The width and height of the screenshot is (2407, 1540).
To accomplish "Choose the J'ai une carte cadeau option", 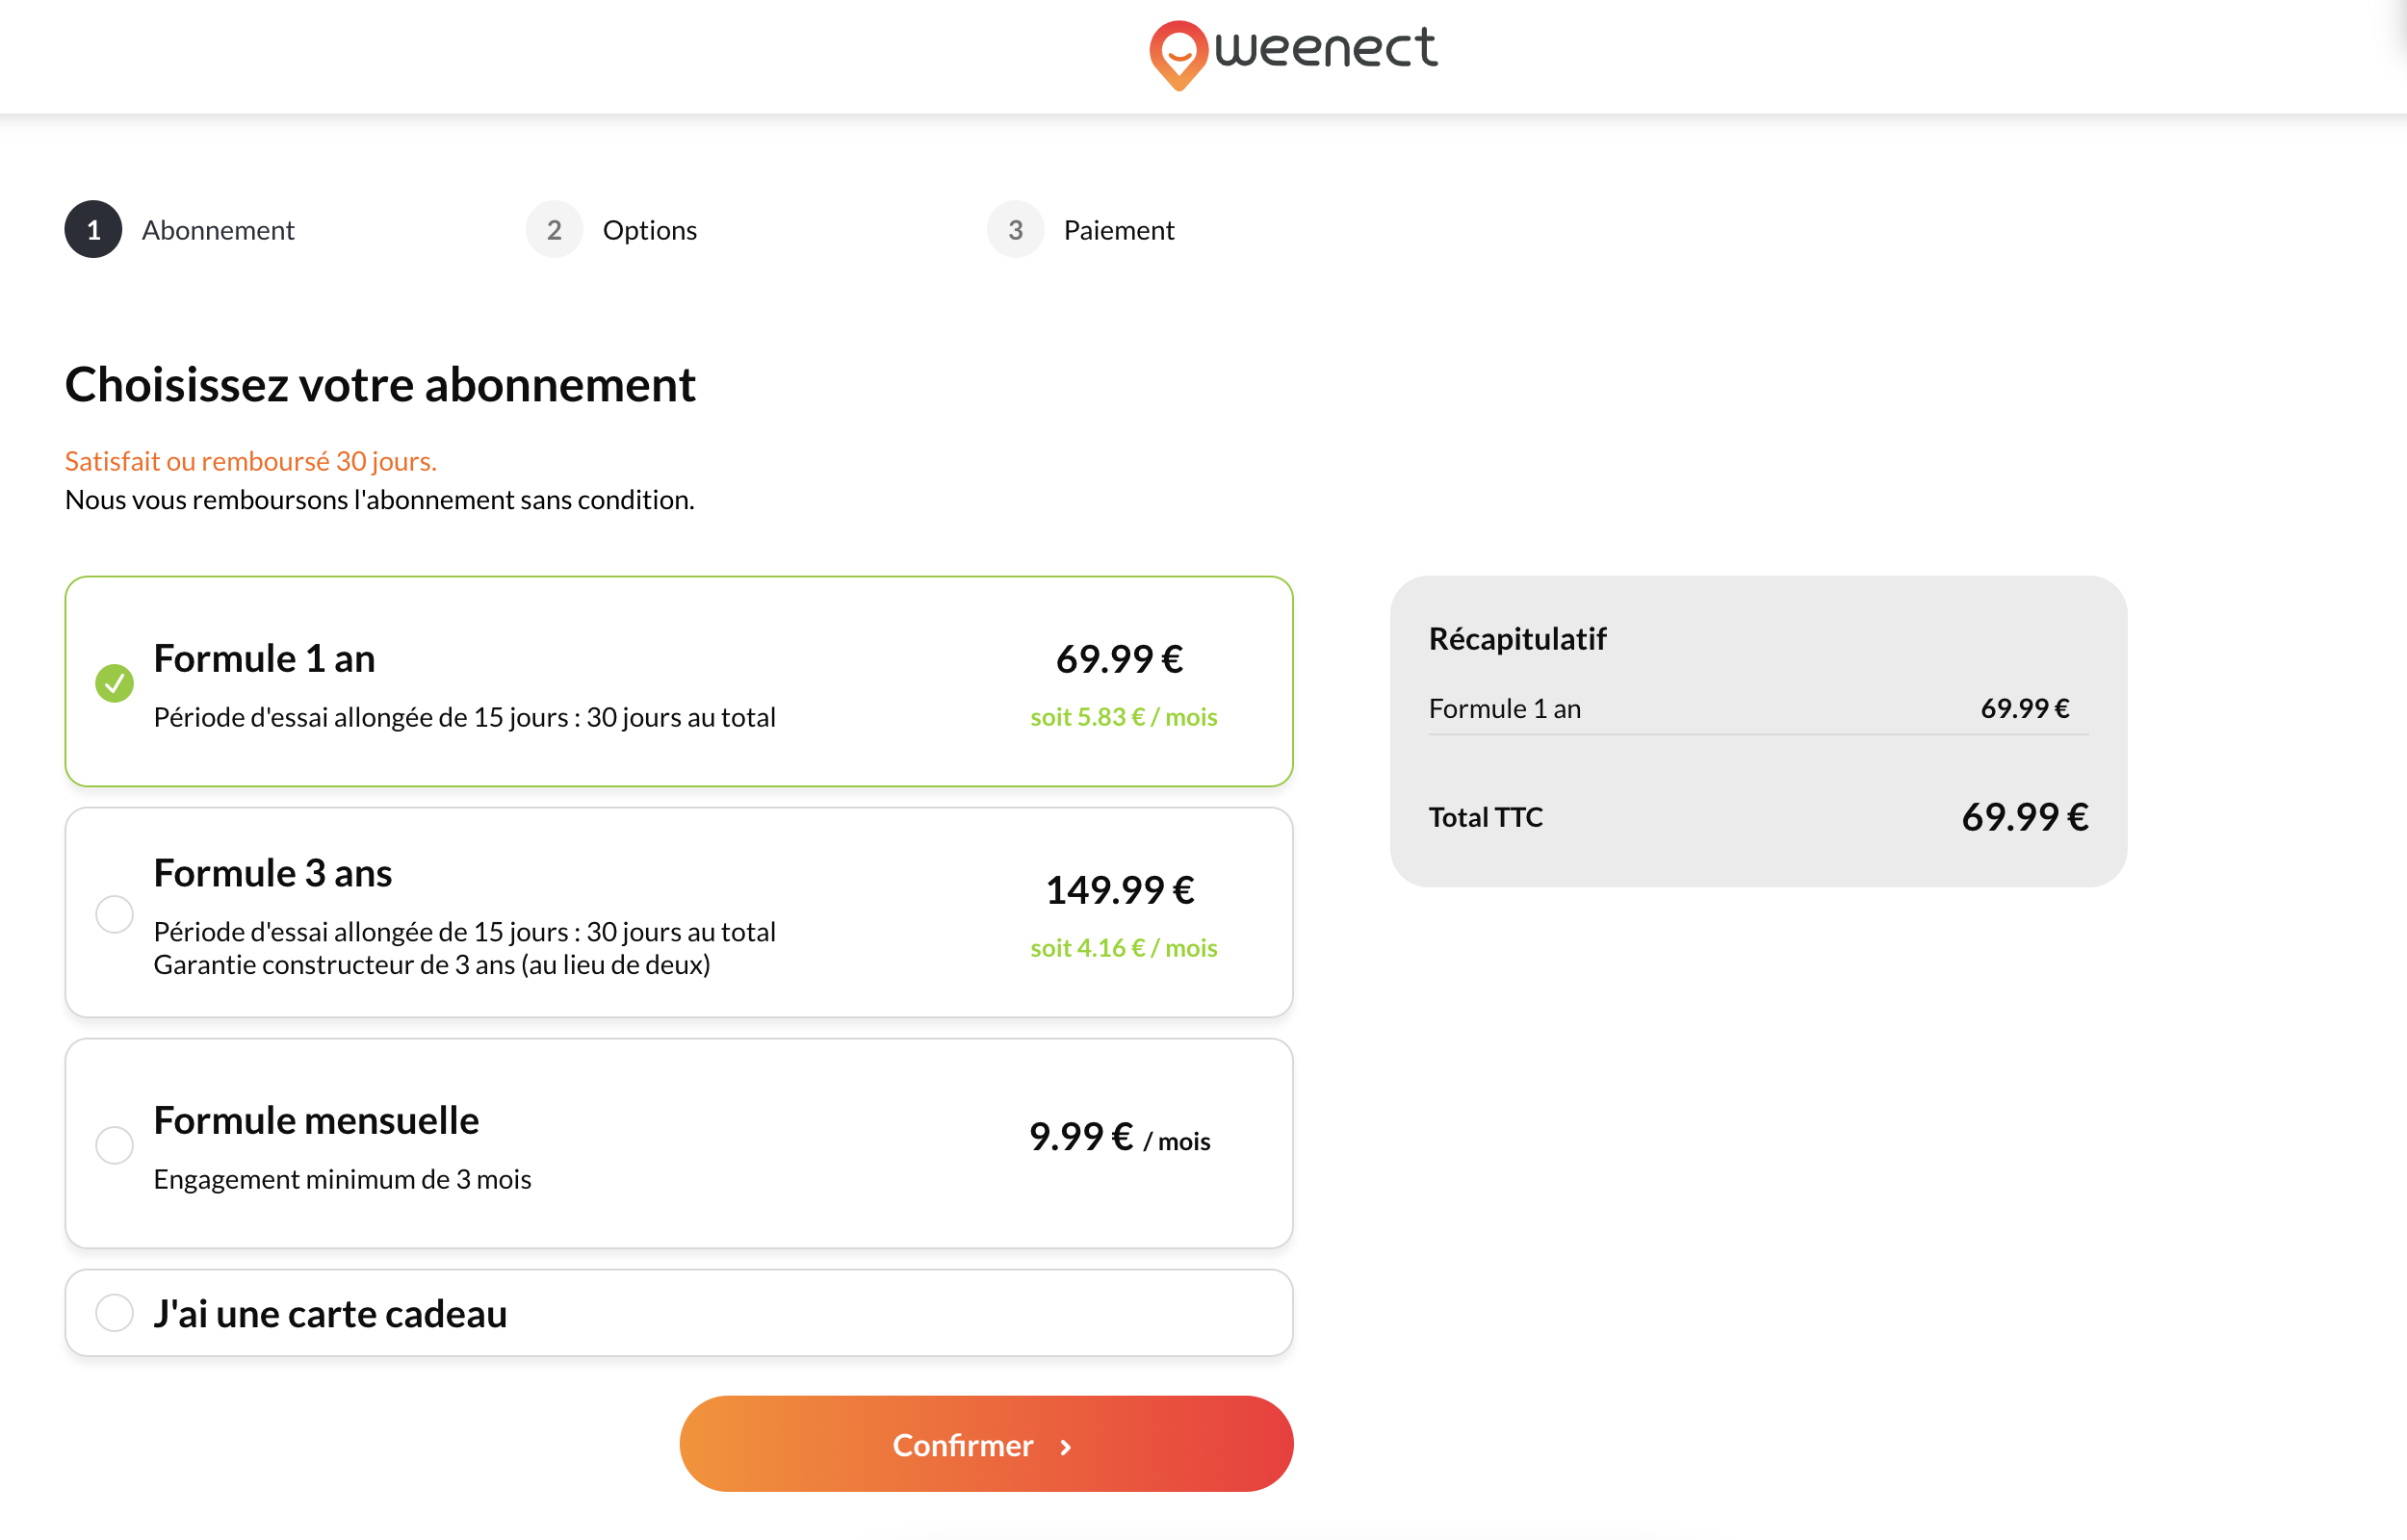I will coord(114,1313).
